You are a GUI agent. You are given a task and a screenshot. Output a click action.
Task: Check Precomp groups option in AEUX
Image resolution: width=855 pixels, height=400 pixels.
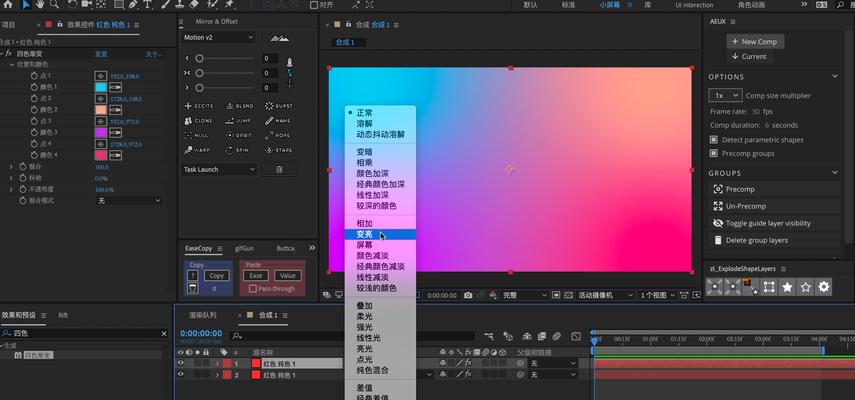[713, 153]
